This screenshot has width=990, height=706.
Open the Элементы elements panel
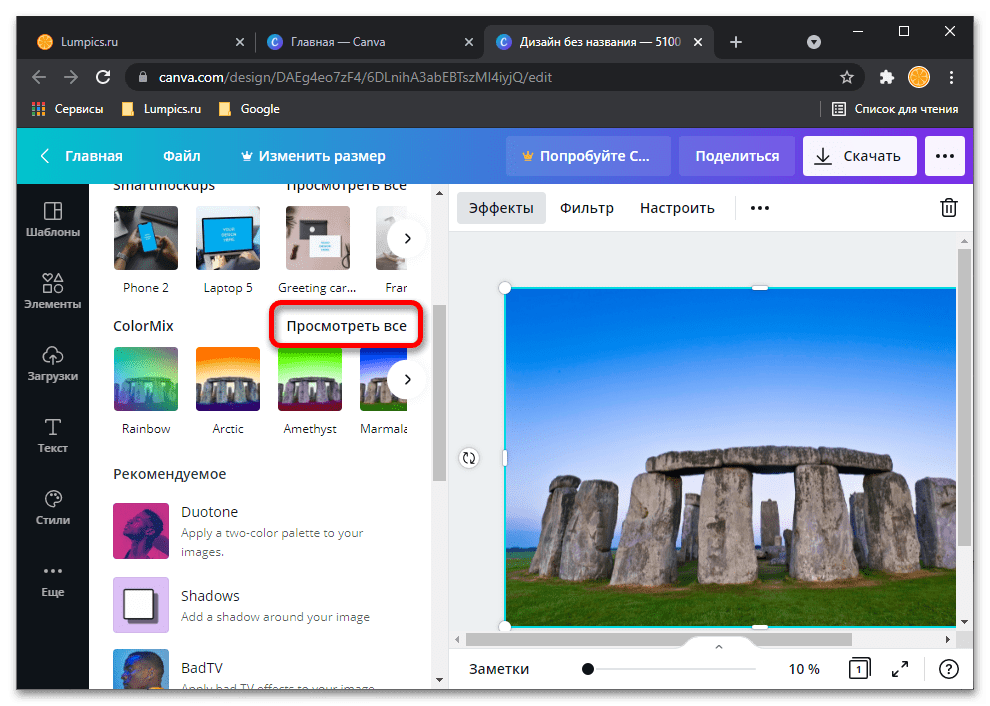(x=53, y=291)
